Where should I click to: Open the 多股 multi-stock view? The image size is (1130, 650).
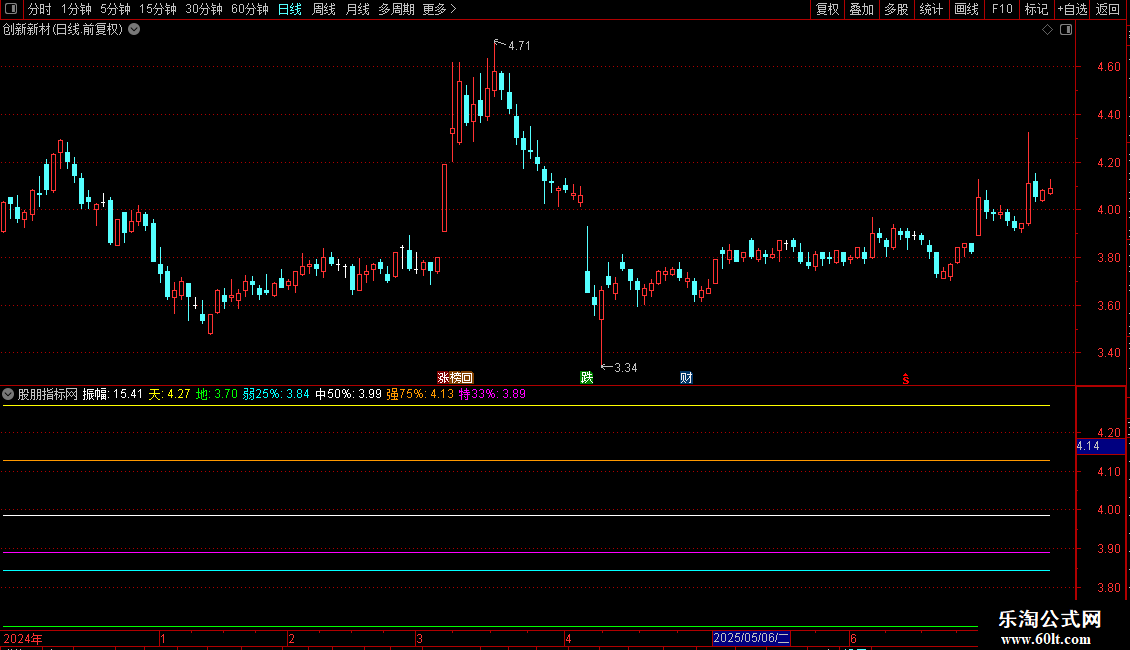click(896, 9)
